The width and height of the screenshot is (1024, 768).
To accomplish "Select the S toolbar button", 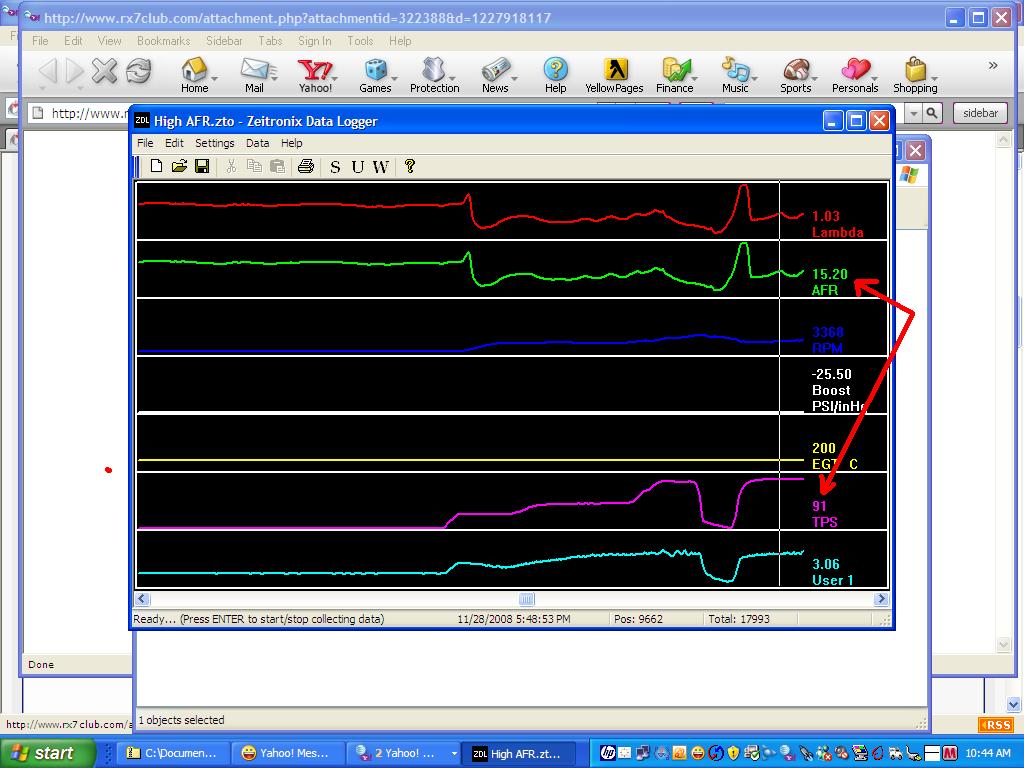I will (x=335, y=167).
